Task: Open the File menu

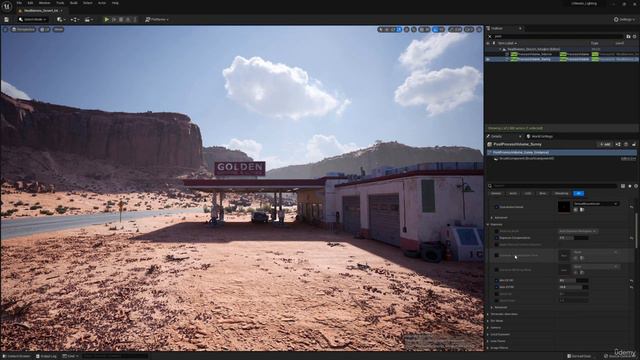Action: 19,3
